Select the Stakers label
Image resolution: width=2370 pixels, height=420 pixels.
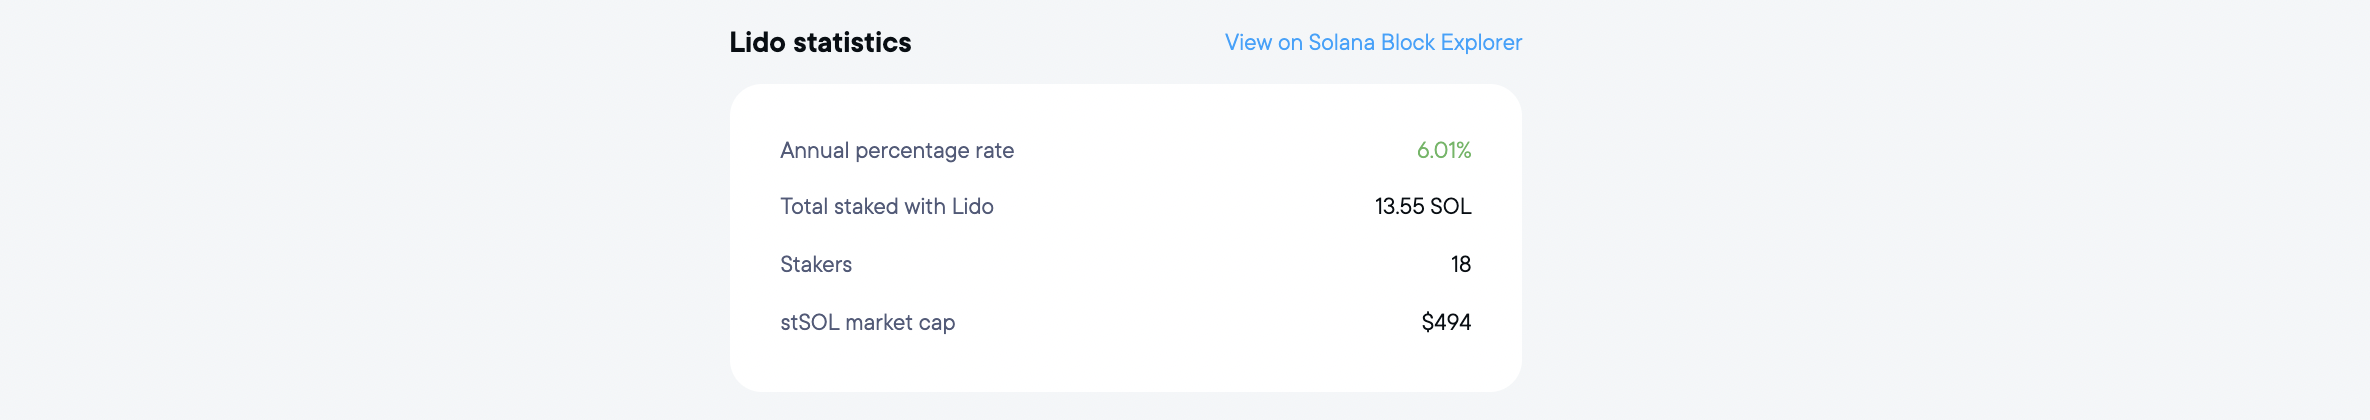click(x=816, y=265)
